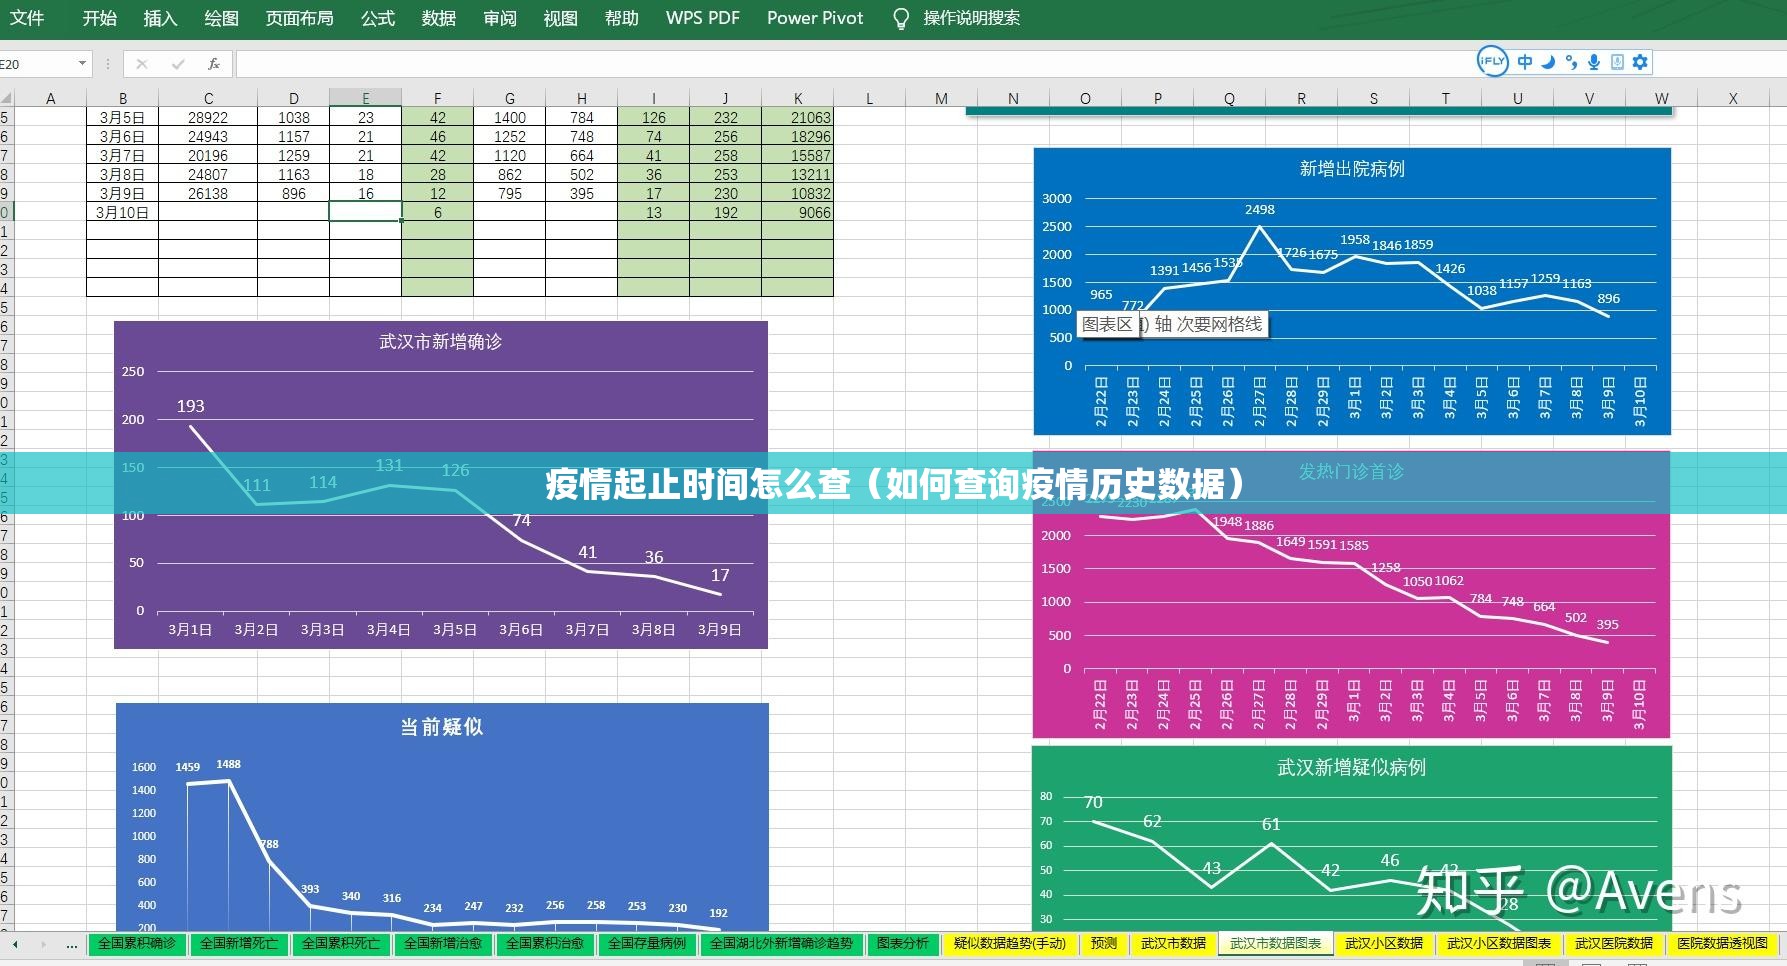The width and height of the screenshot is (1787, 966).
Task: Switch to the 数据 ribbon tab
Action: [x=438, y=17]
